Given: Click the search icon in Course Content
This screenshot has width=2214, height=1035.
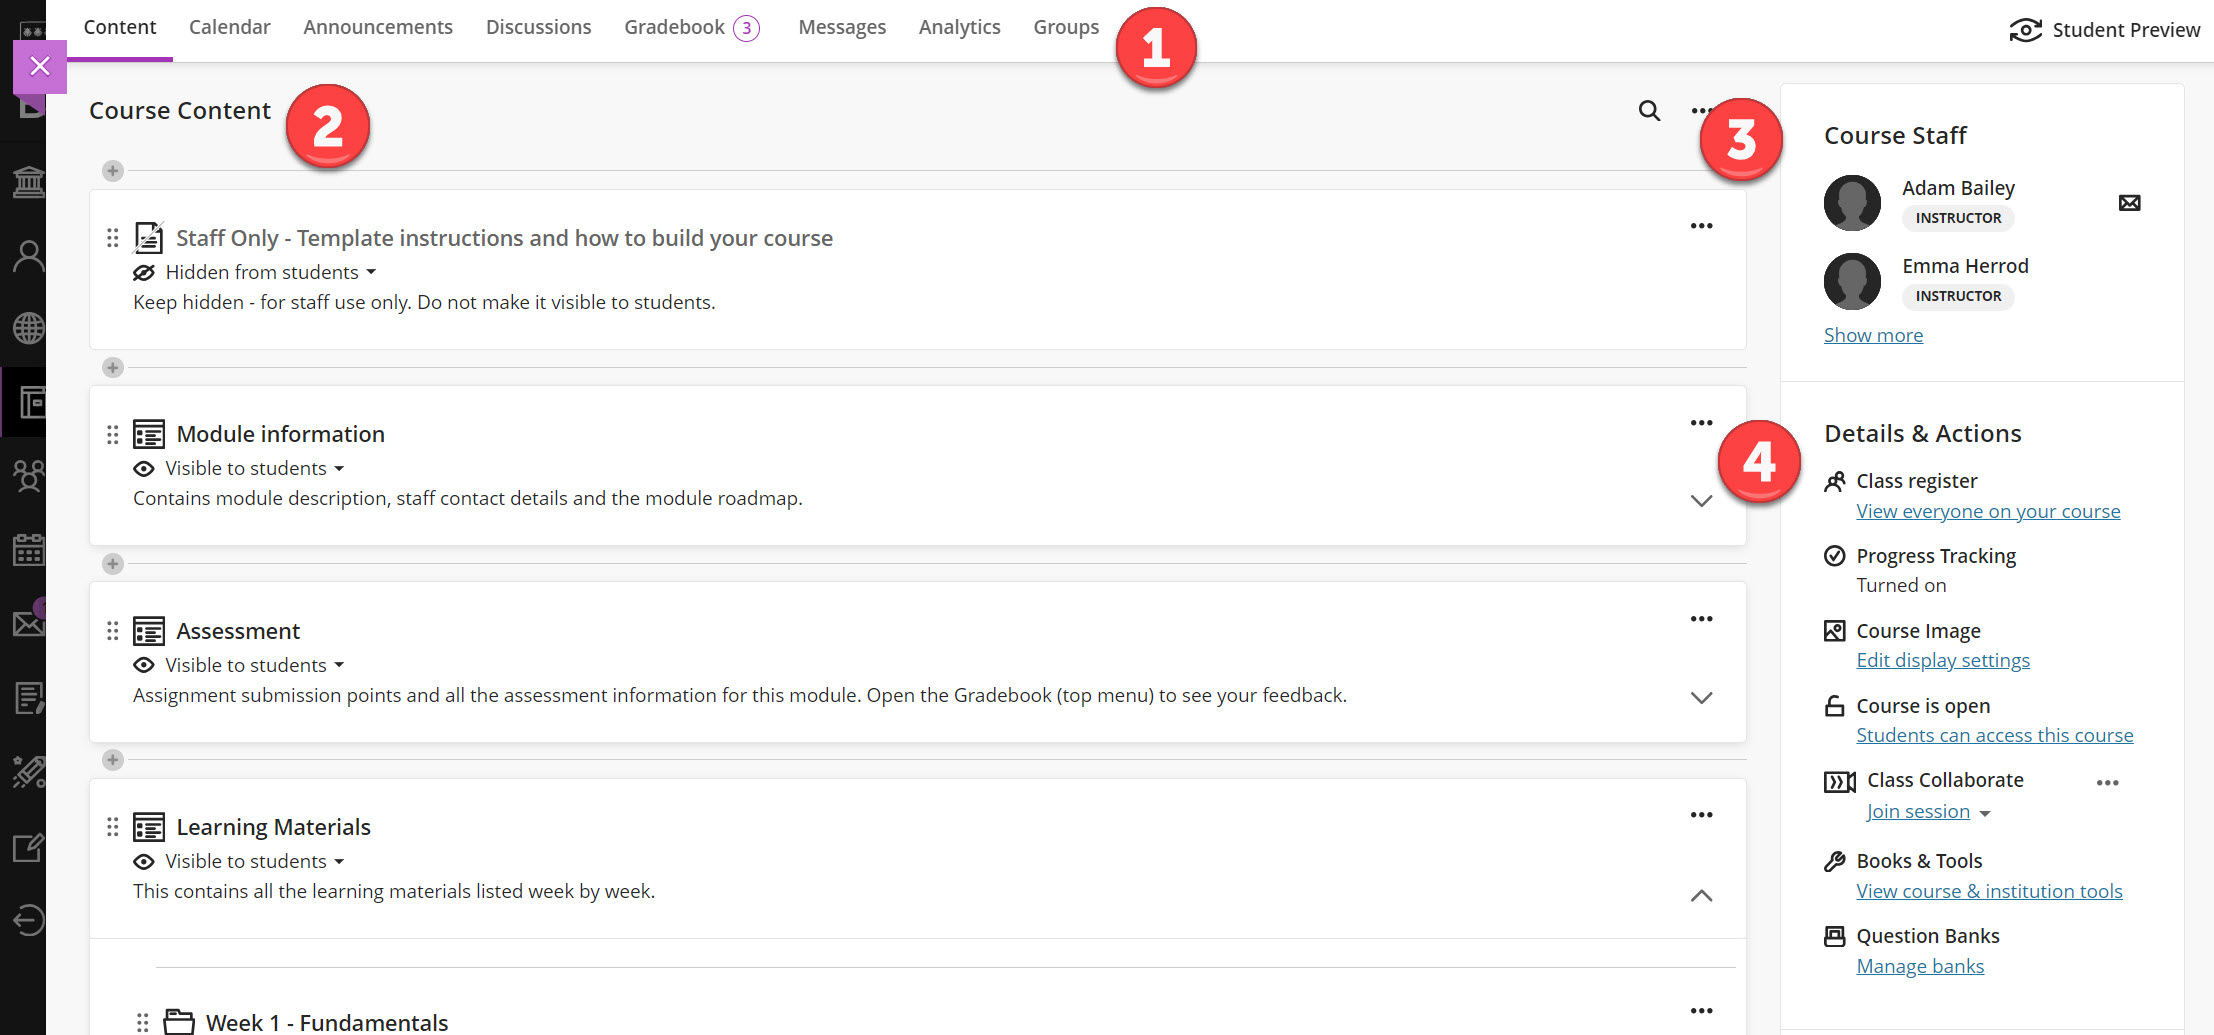Looking at the screenshot, I should pyautogui.click(x=1649, y=111).
